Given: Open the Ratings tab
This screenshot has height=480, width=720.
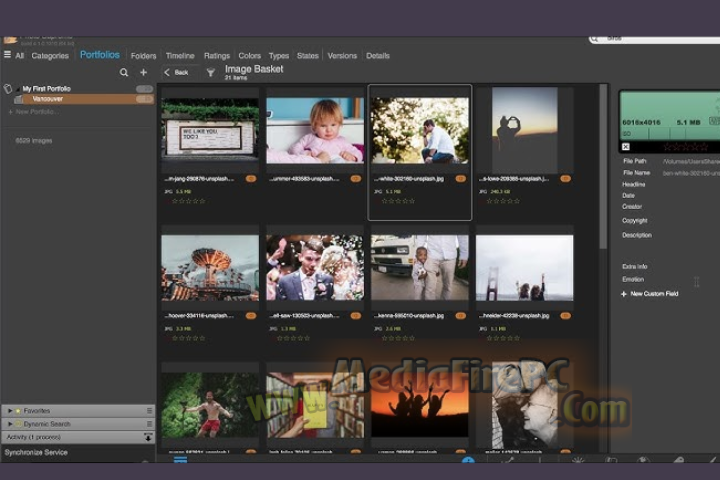Looking at the screenshot, I should [217, 56].
